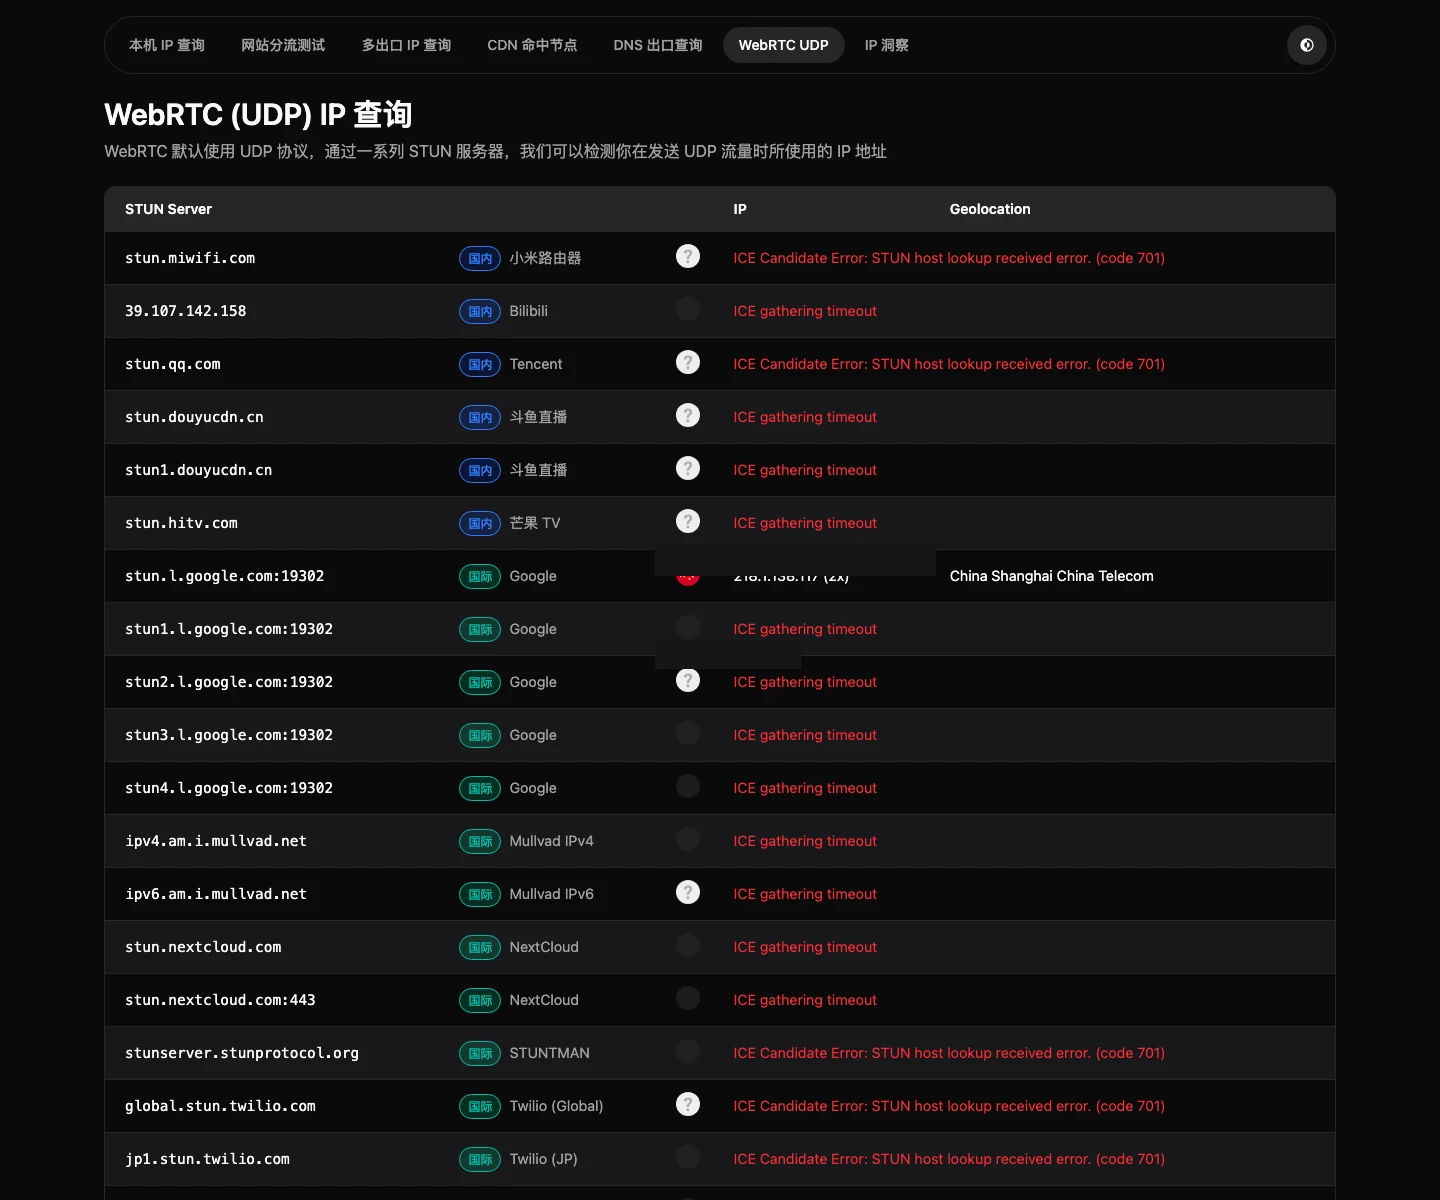The height and width of the screenshot is (1200, 1440).
Task: Select the stun.l.google.com:19302 server name
Action: pyautogui.click(x=224, y=576)
